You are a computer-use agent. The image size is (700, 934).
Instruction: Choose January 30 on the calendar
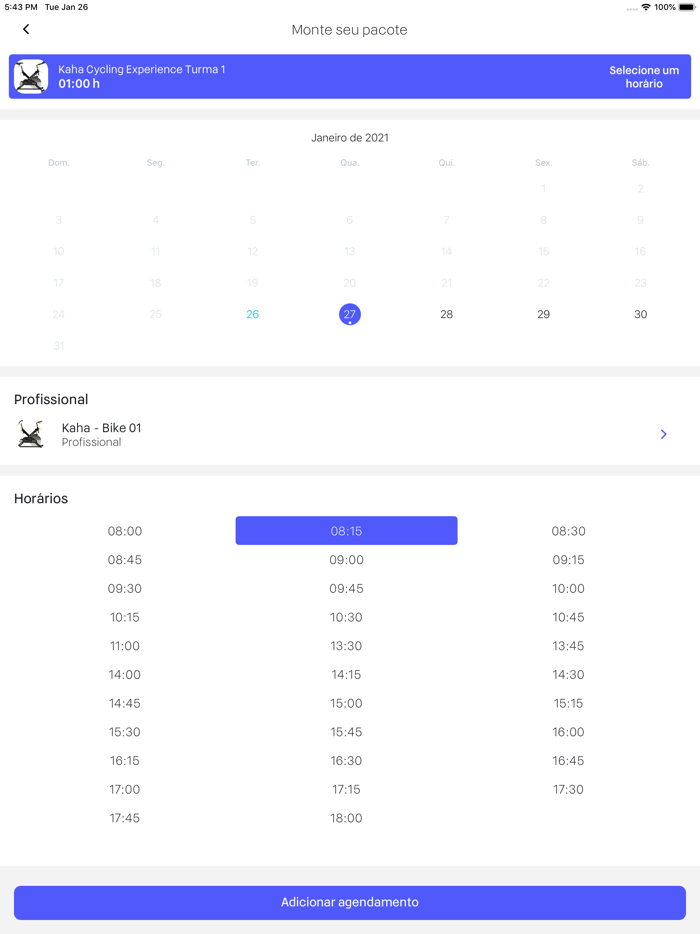(x=640, y=314)
